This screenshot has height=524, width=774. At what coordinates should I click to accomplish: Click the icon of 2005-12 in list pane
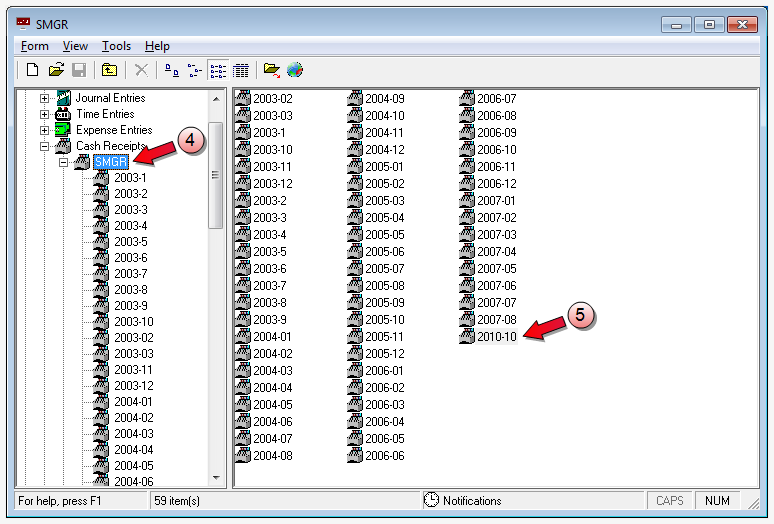[x=354, y=353]
